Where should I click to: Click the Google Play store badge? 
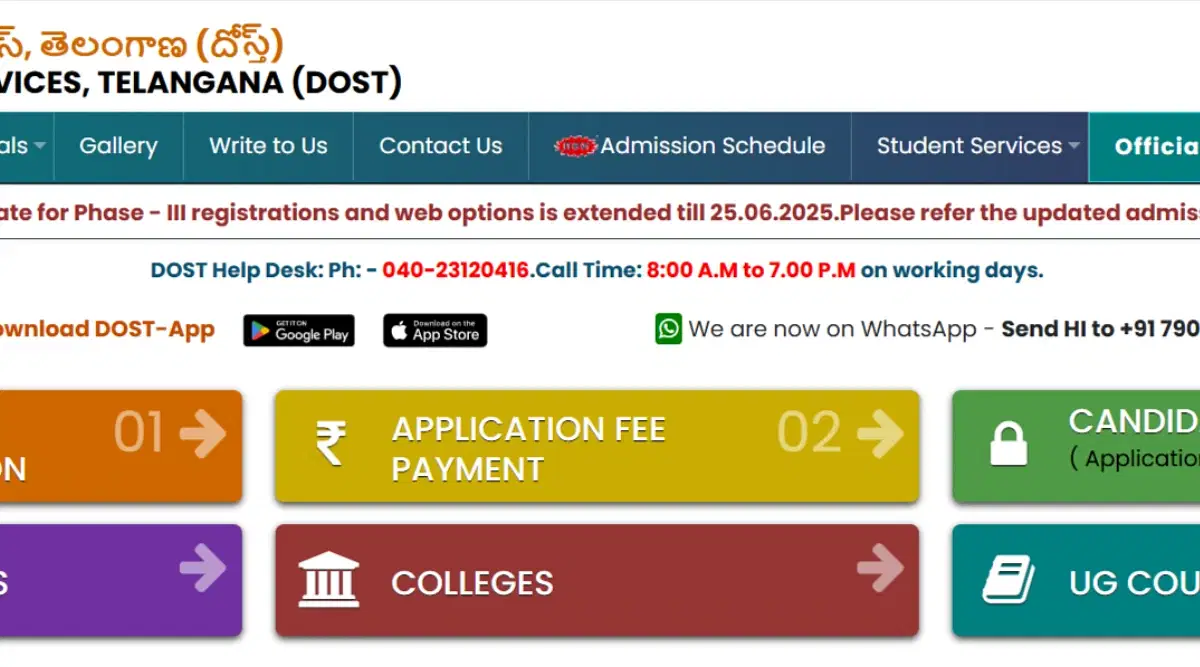[x=299, y=331]
